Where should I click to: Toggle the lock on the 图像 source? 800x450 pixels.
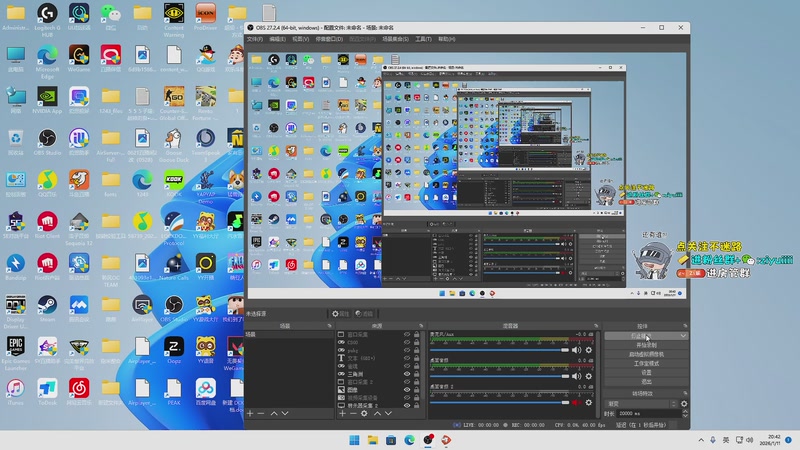point(416,390)
